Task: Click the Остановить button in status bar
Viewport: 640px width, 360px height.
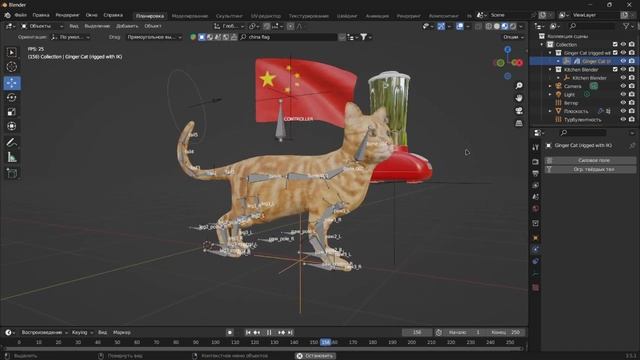Action: point(316,356)
